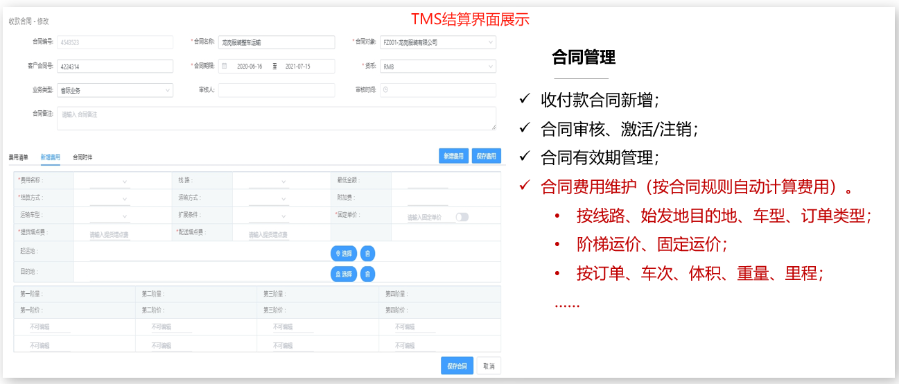Open the 扩展条件 extended condition dropdown

[x=268, y=217]
